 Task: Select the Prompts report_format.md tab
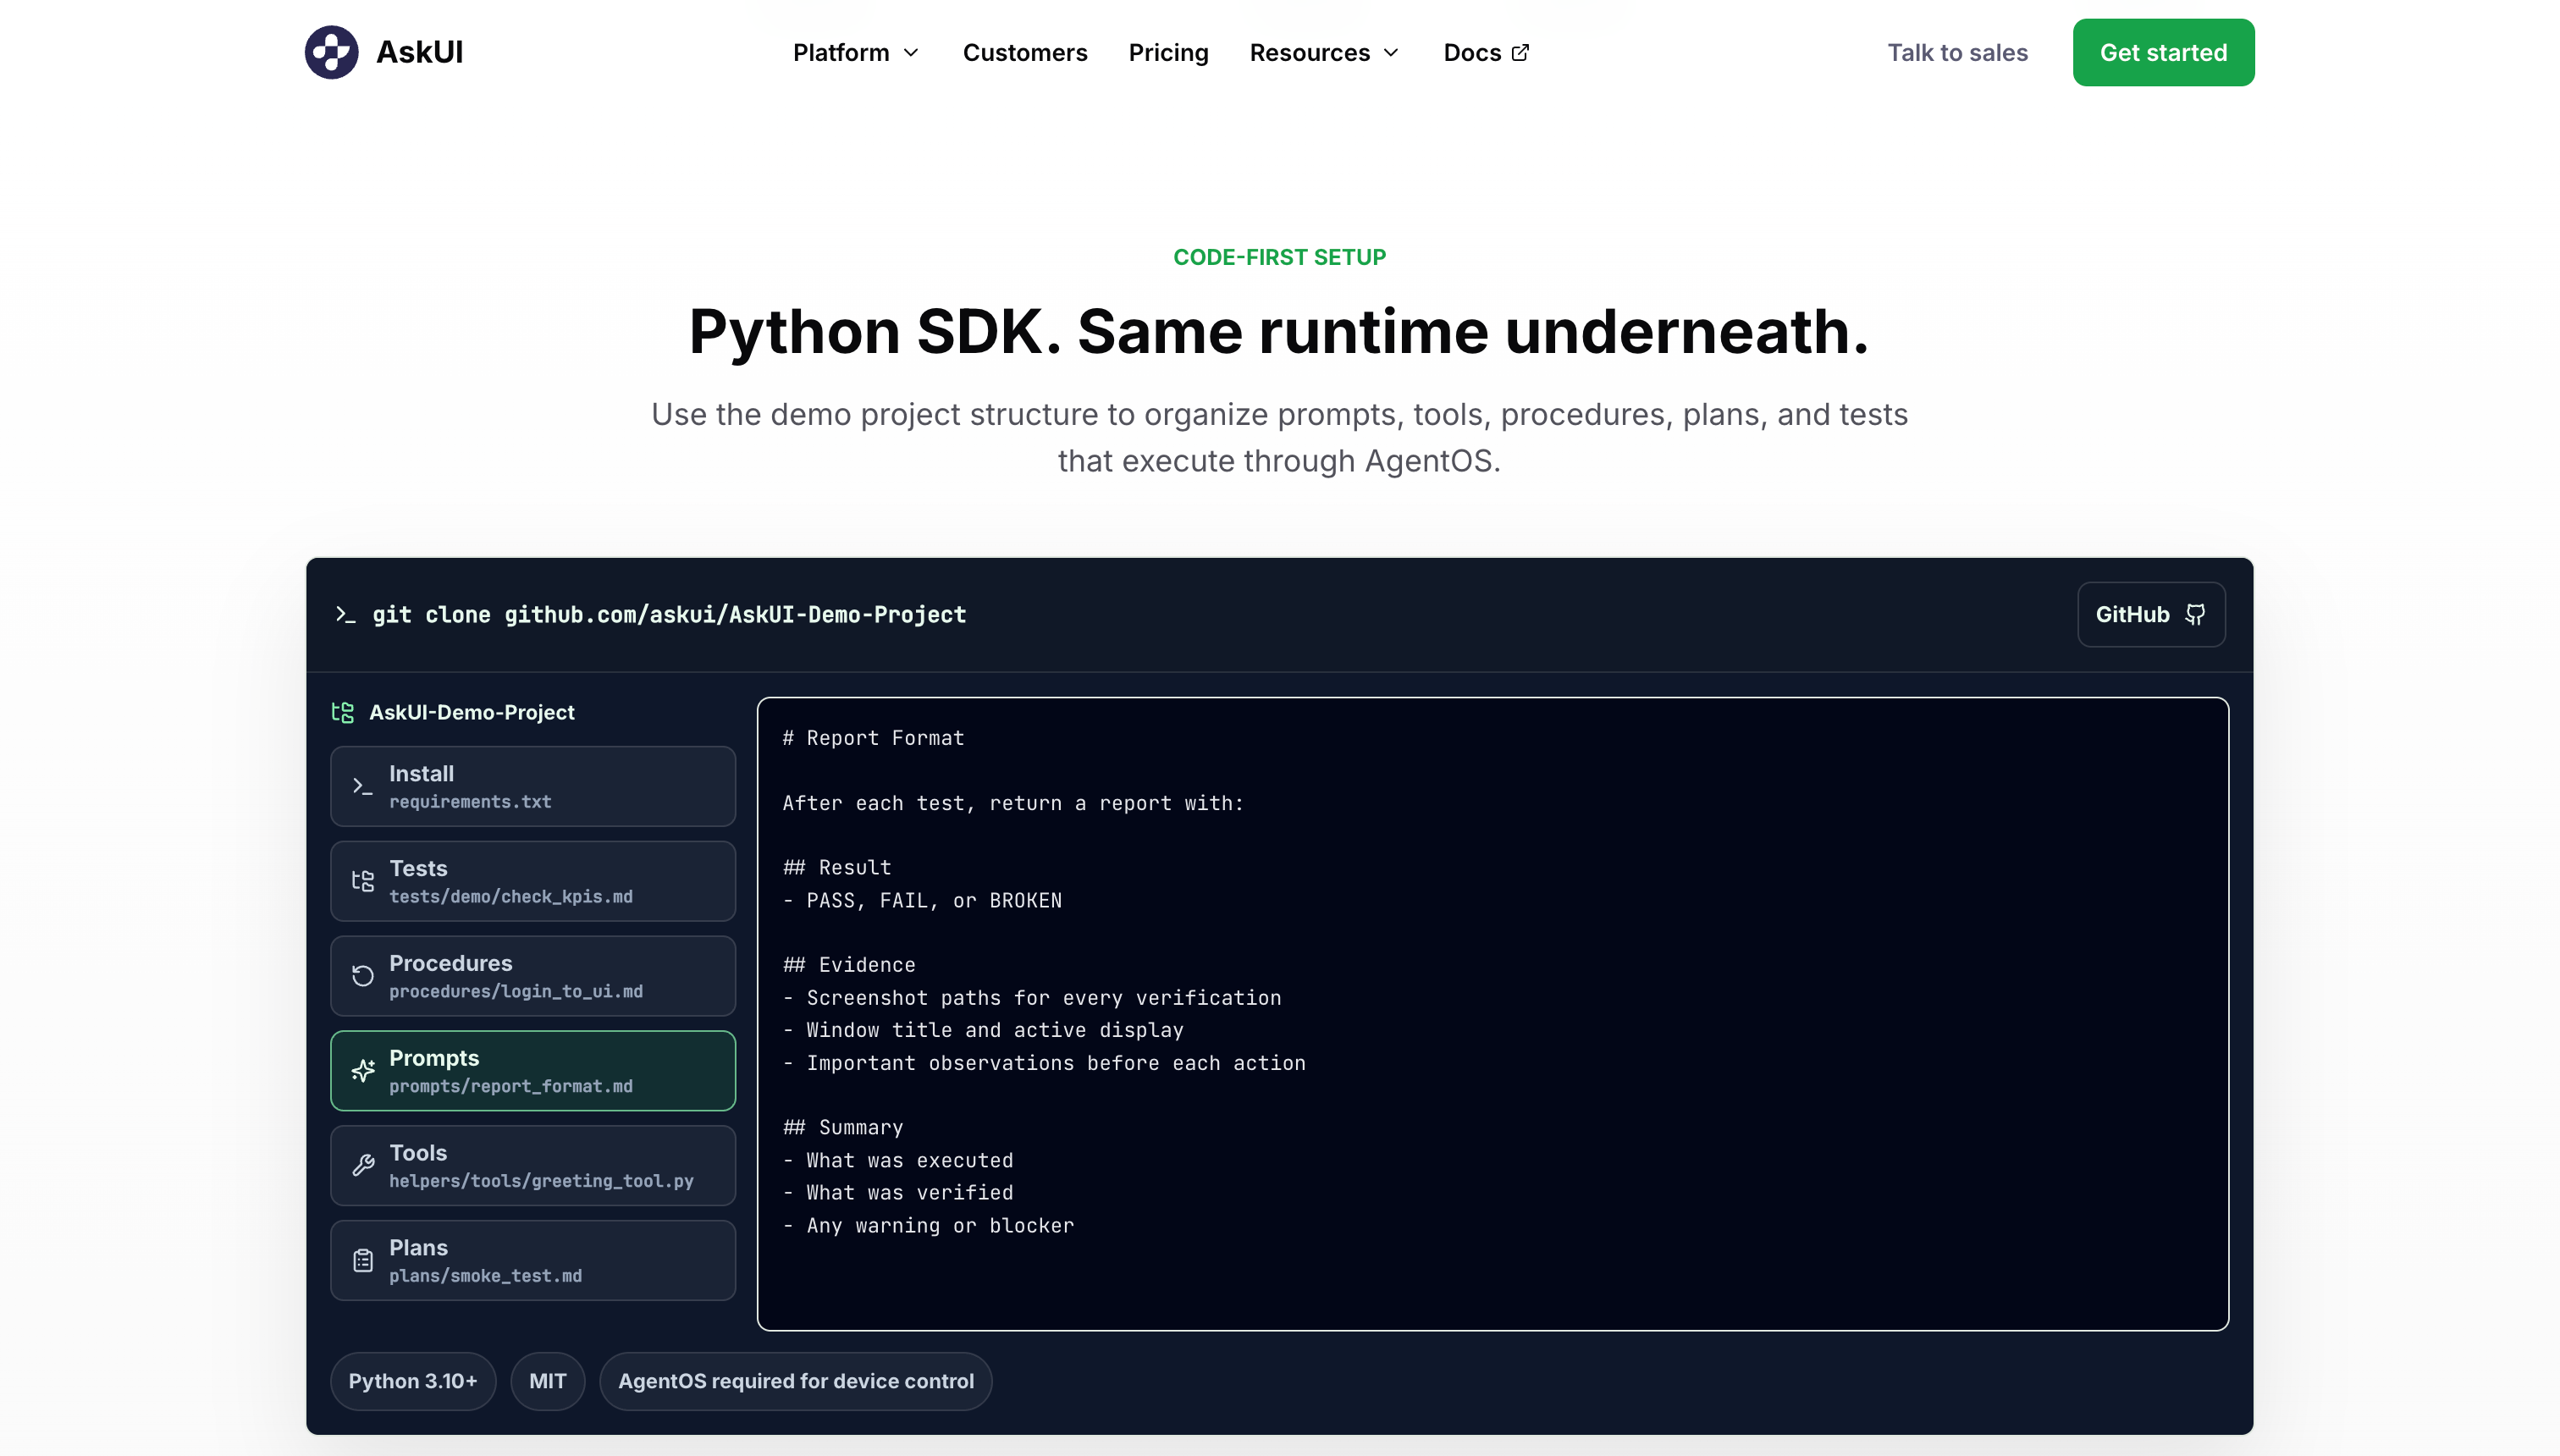(x=533, y=1071)
